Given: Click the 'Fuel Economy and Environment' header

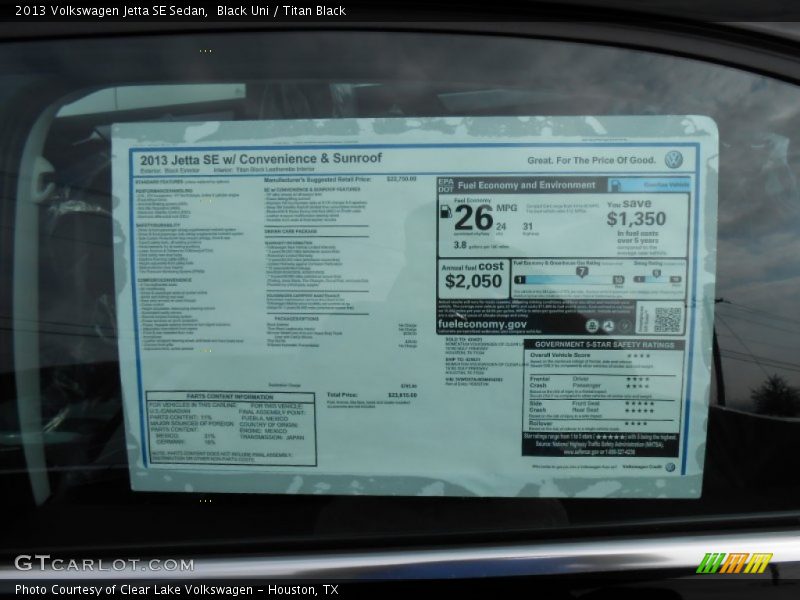Looking at the screenshot, I should [x=526, y=185].
